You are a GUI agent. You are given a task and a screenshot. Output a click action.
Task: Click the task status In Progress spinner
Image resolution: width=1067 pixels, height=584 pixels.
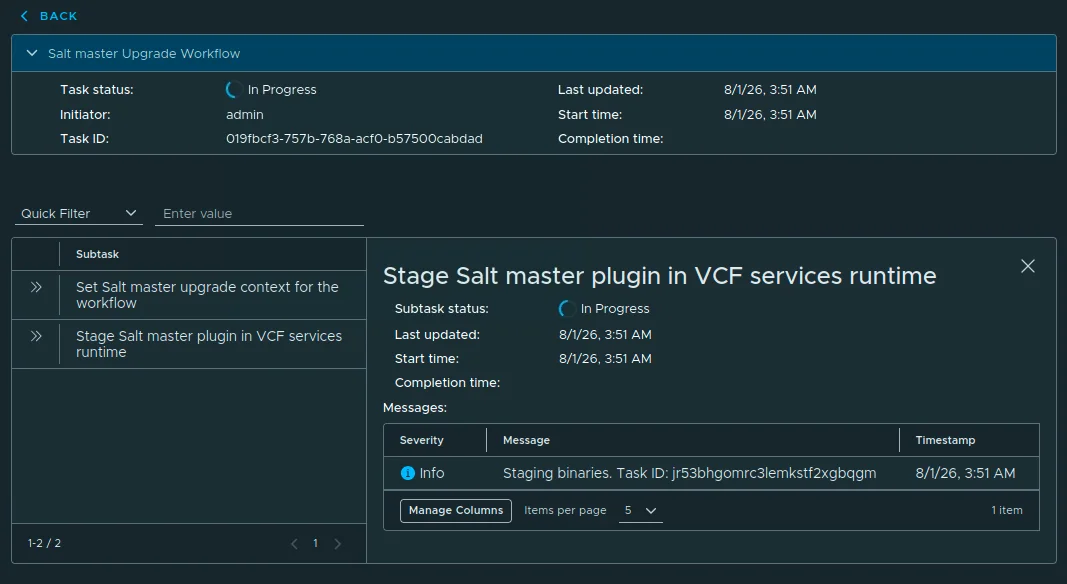tap(233, 90)
